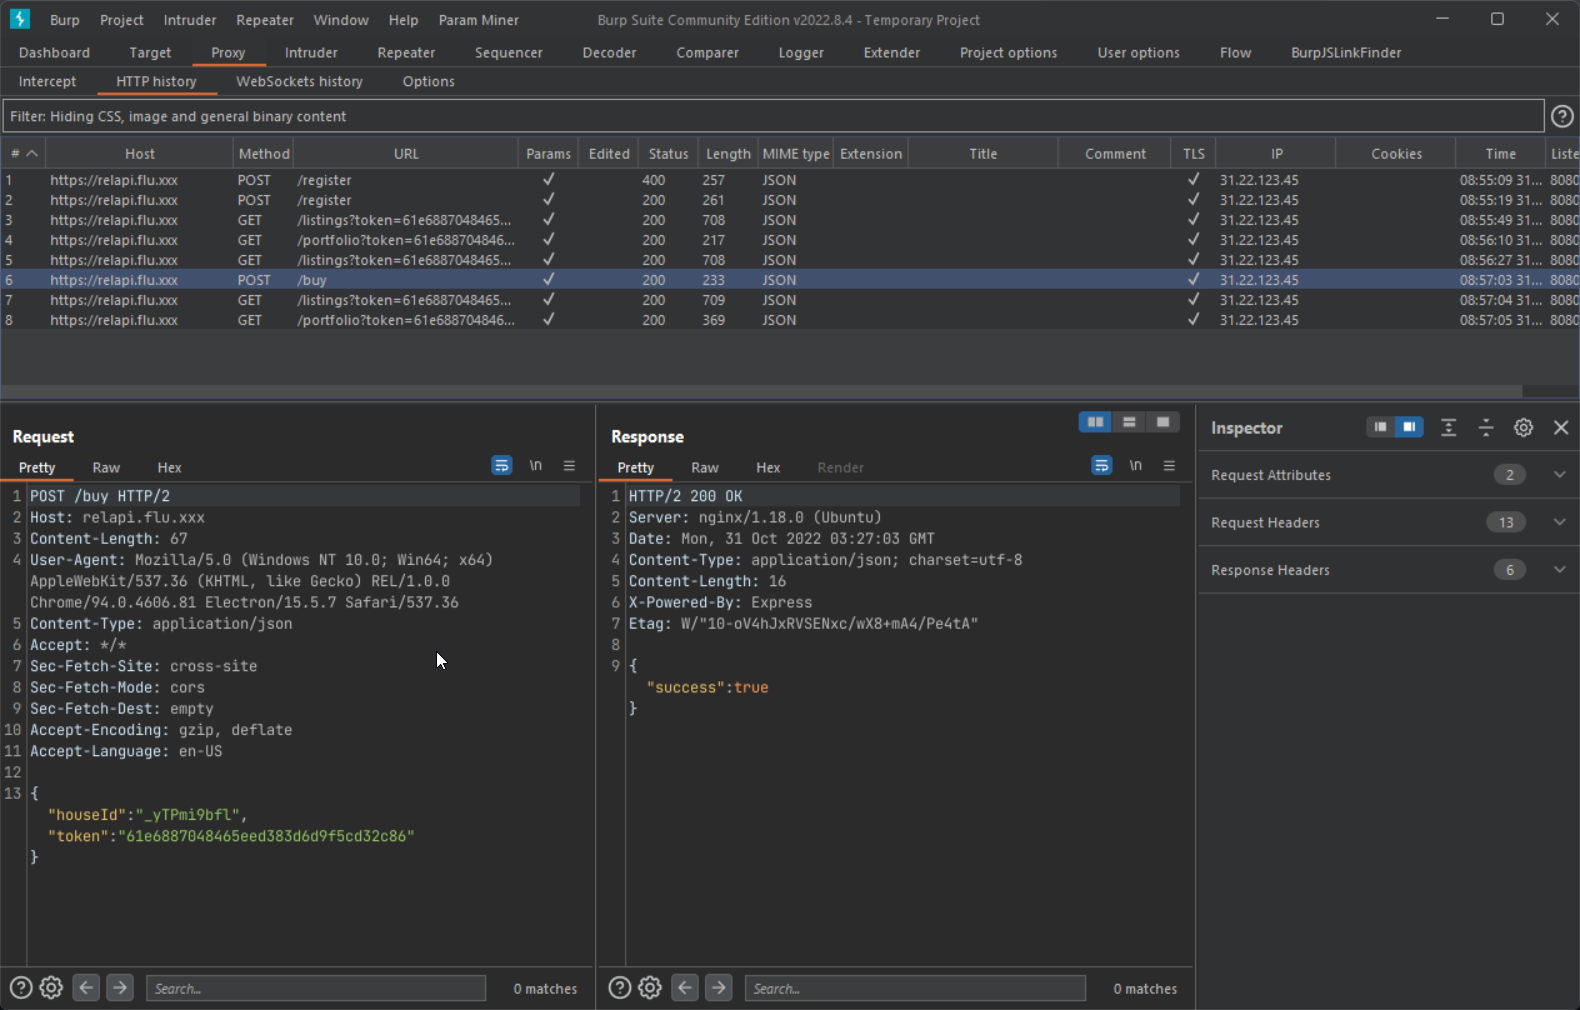1580x1010 pixels.
Task: Open the Decoder tab
Action: 609,53
